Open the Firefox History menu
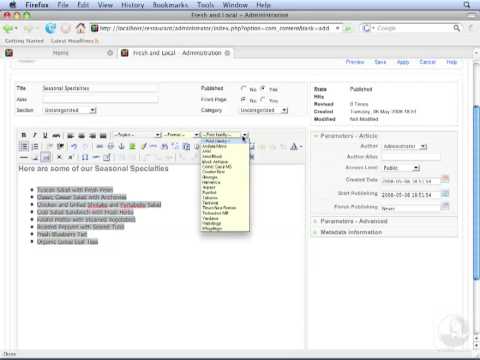 tap(132, 5)
